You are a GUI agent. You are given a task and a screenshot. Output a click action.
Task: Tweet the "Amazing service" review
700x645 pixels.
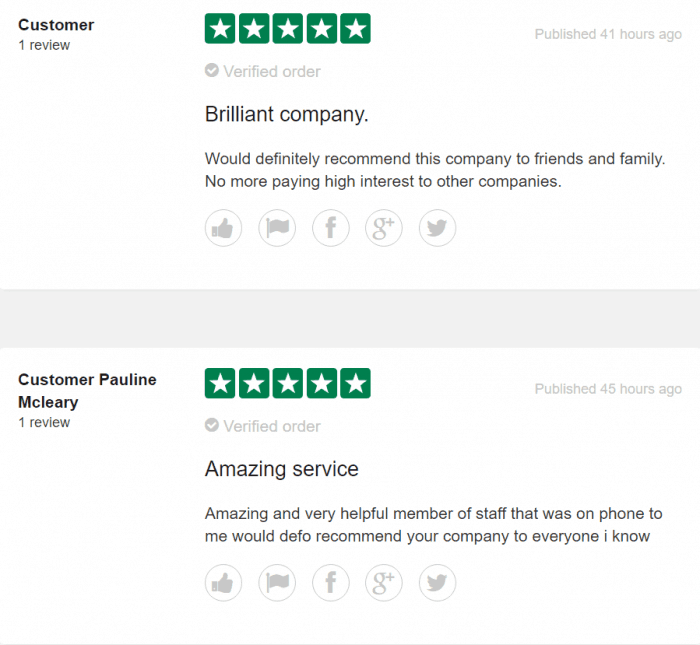point(437,582)
